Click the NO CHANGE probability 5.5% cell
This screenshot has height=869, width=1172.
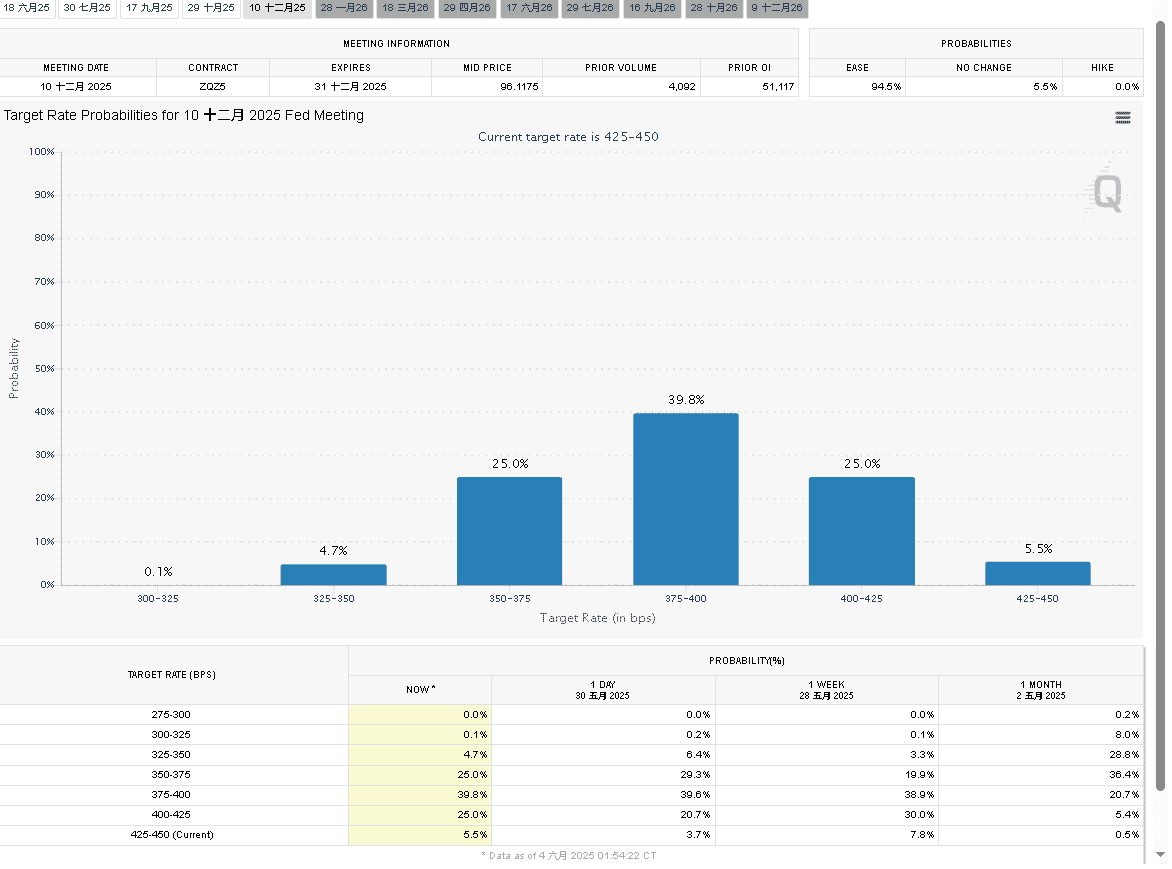(x=984, y=87)
